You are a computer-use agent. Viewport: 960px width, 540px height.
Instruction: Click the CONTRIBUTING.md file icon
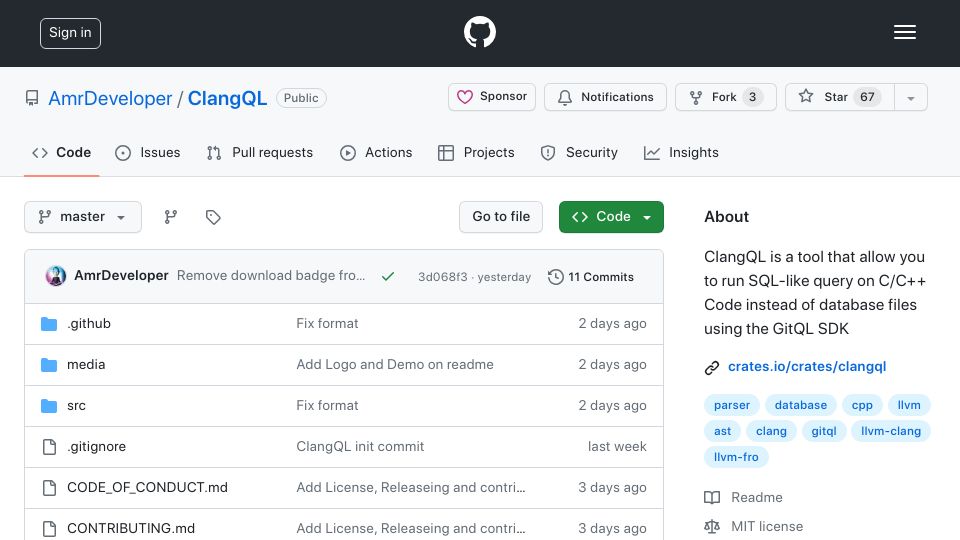click(50, 529)
